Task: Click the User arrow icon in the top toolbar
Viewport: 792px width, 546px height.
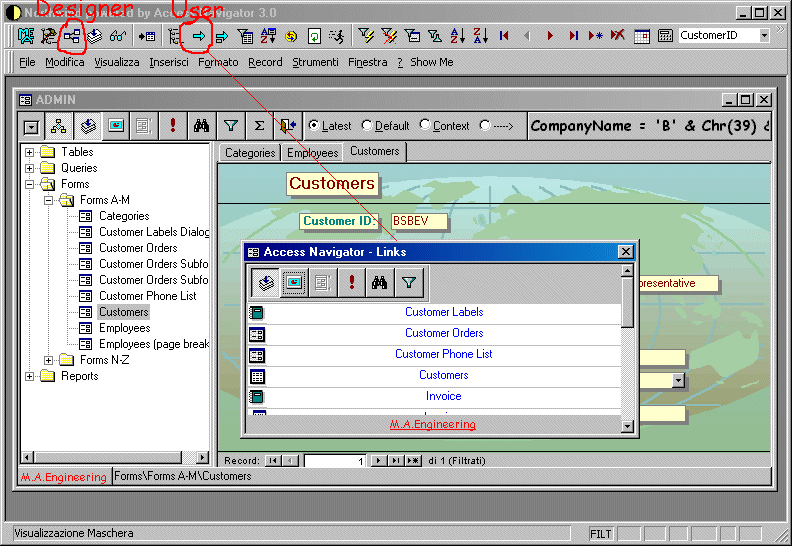Action: (x=199, y=36)
